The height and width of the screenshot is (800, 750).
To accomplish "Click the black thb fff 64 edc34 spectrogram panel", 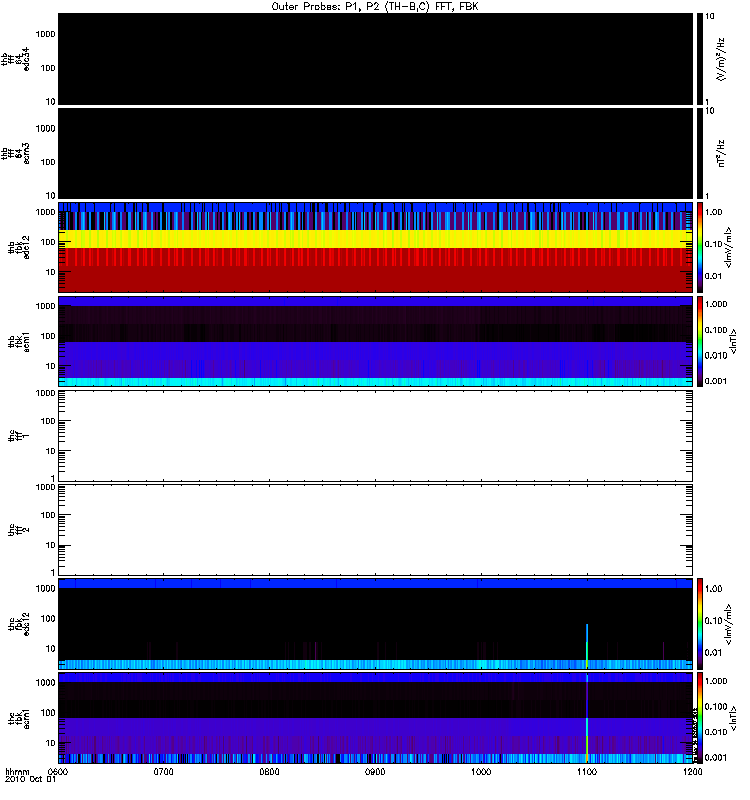I will (x=375, y=59).
